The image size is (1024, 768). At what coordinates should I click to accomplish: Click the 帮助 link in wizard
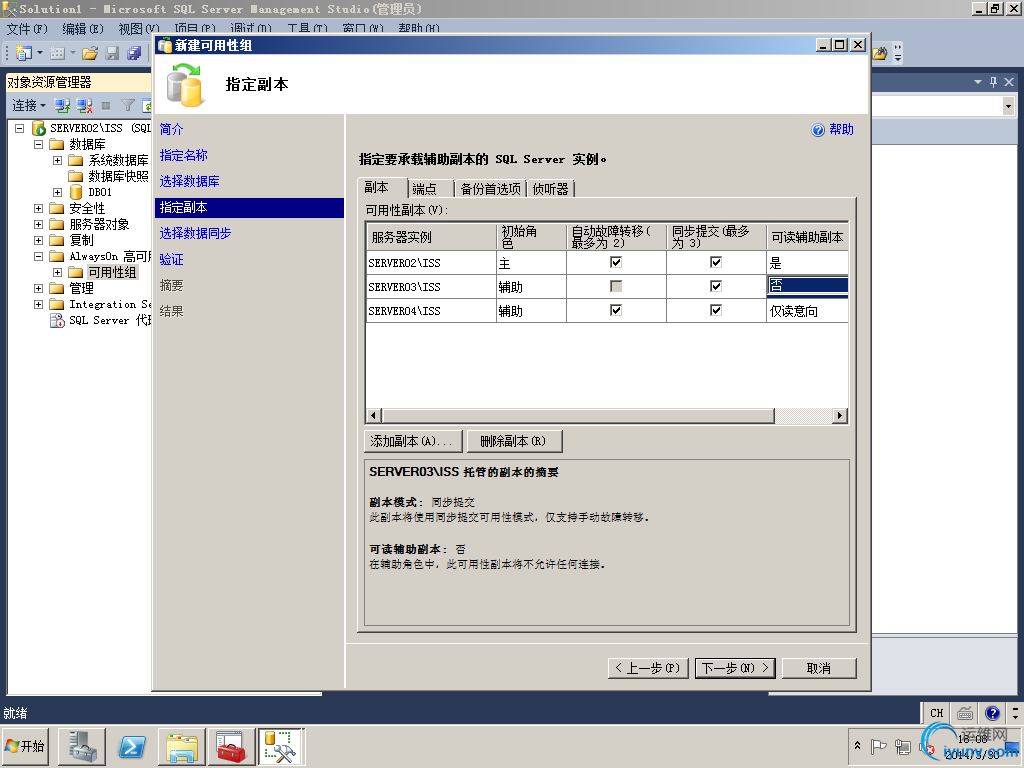coord(841,129)
